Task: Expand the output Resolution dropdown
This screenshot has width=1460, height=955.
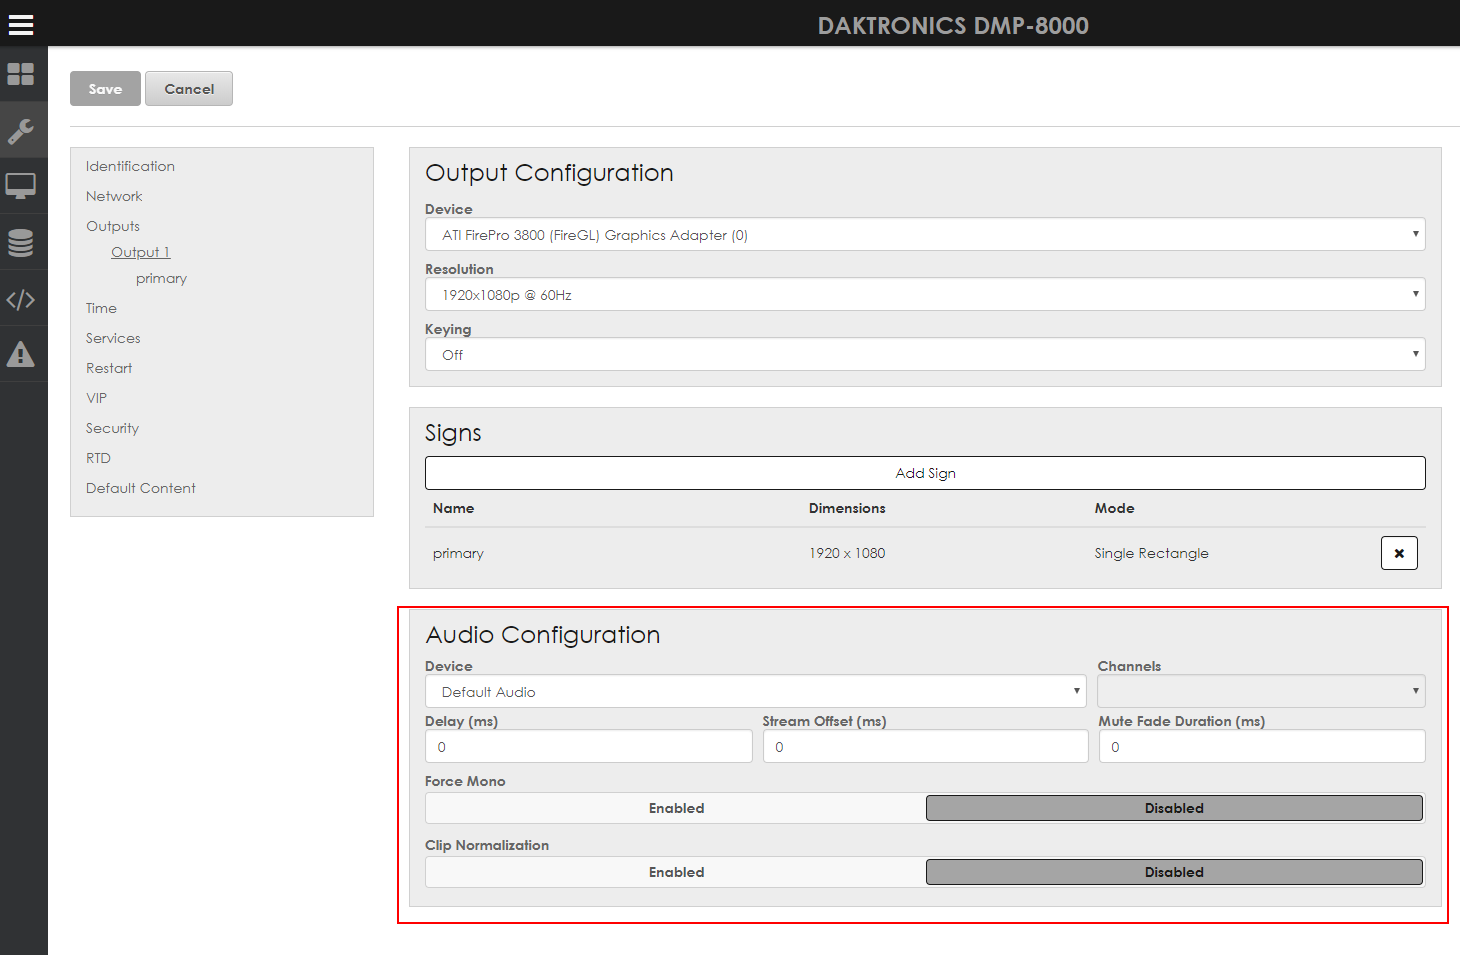Action: (925, 295)
